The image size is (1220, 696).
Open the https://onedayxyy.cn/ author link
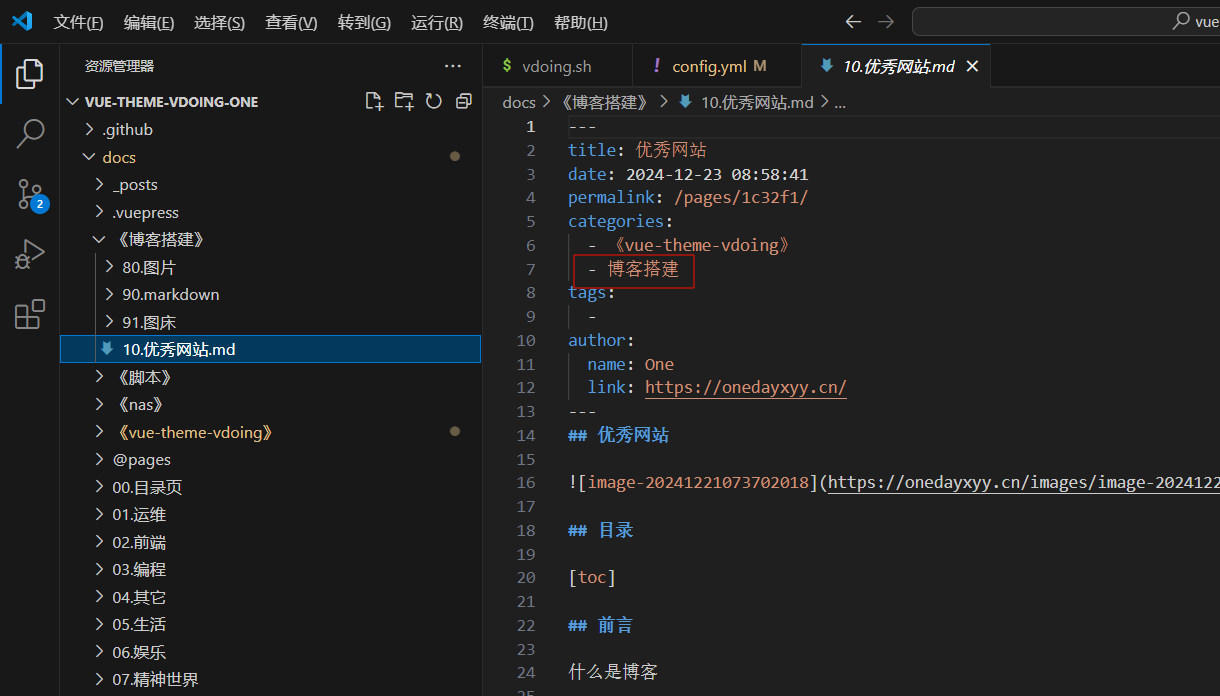click(x=746, y=388)
